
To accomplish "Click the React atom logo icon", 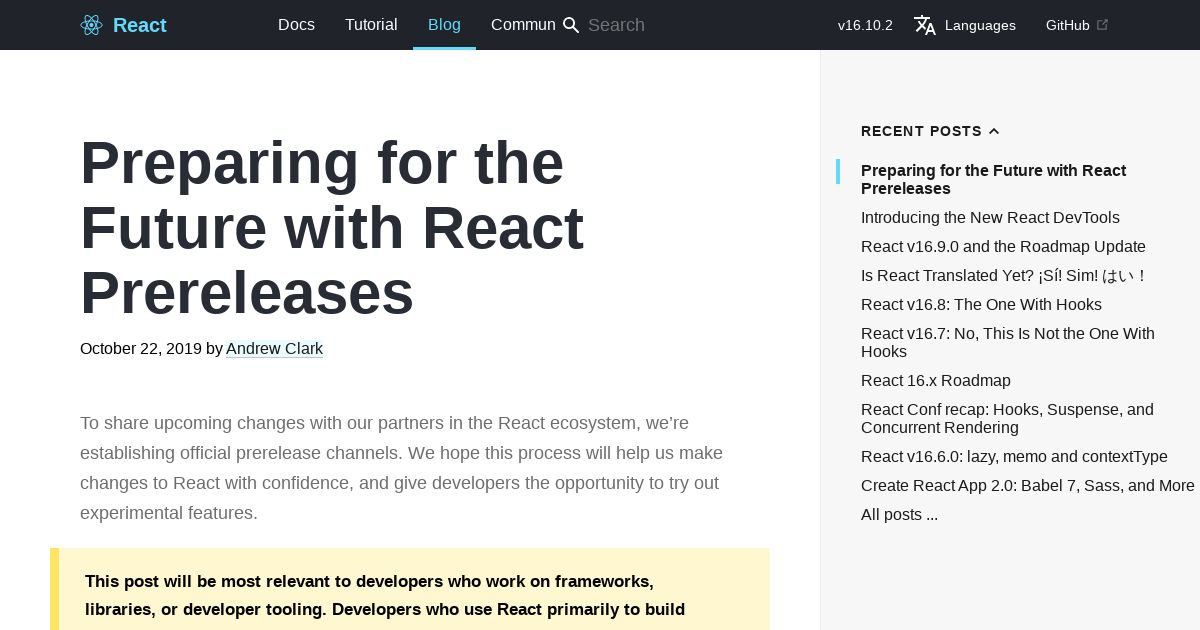I will click(x=91, y=25).
